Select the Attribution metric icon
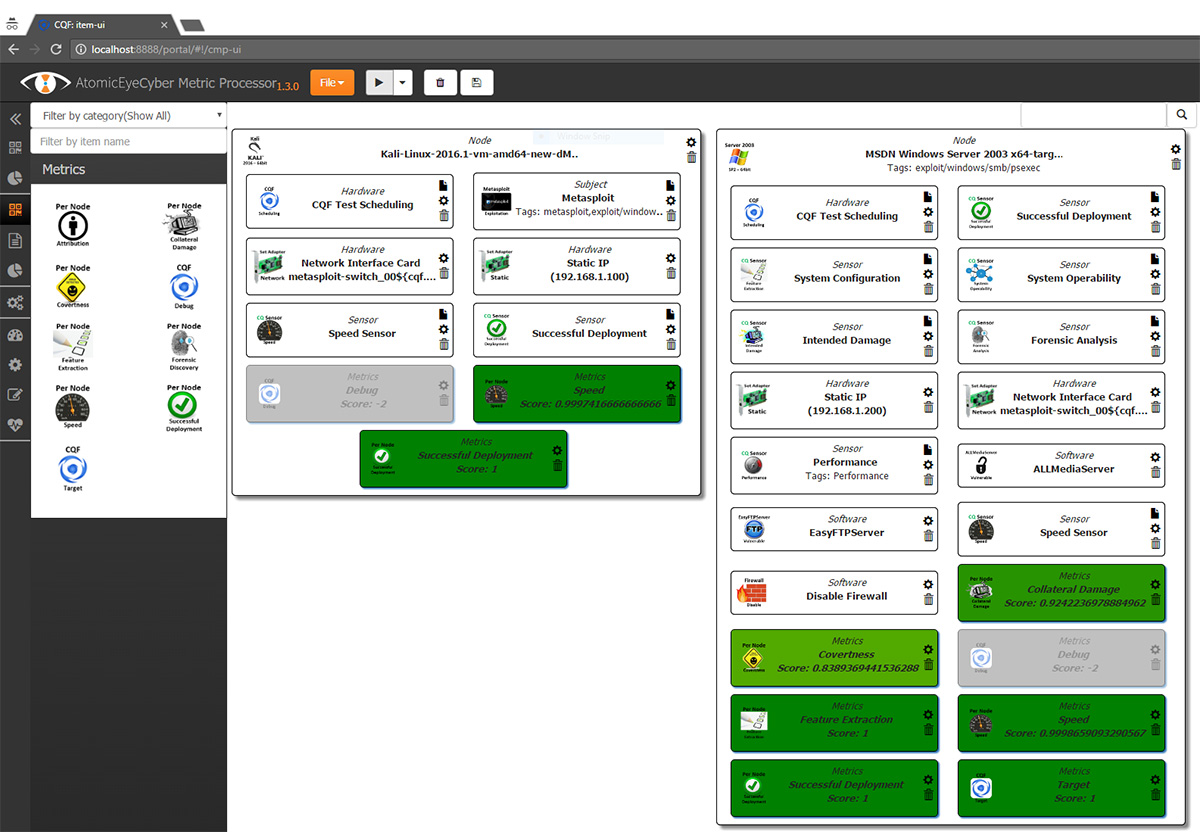 point(73,226)
